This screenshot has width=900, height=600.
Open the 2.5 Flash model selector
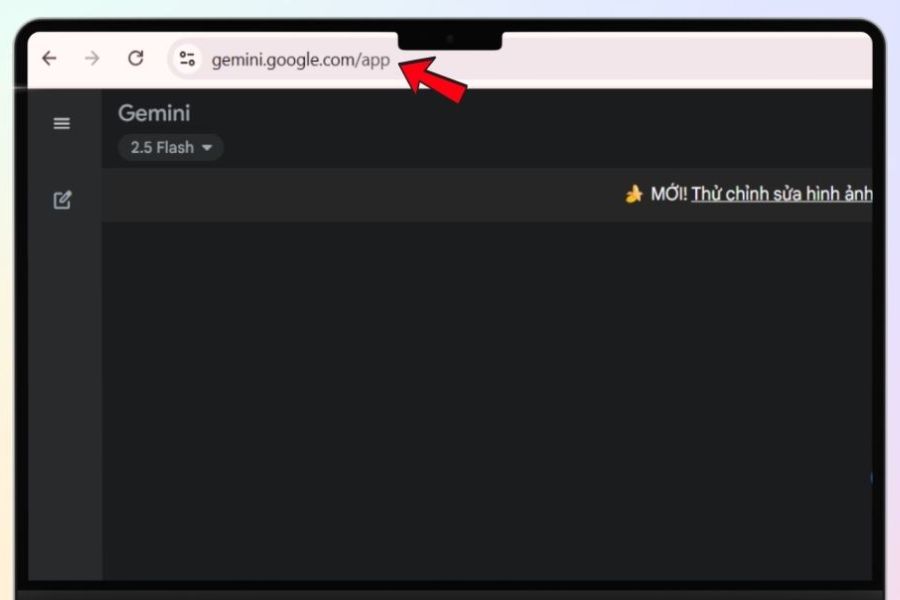[170, 148]
